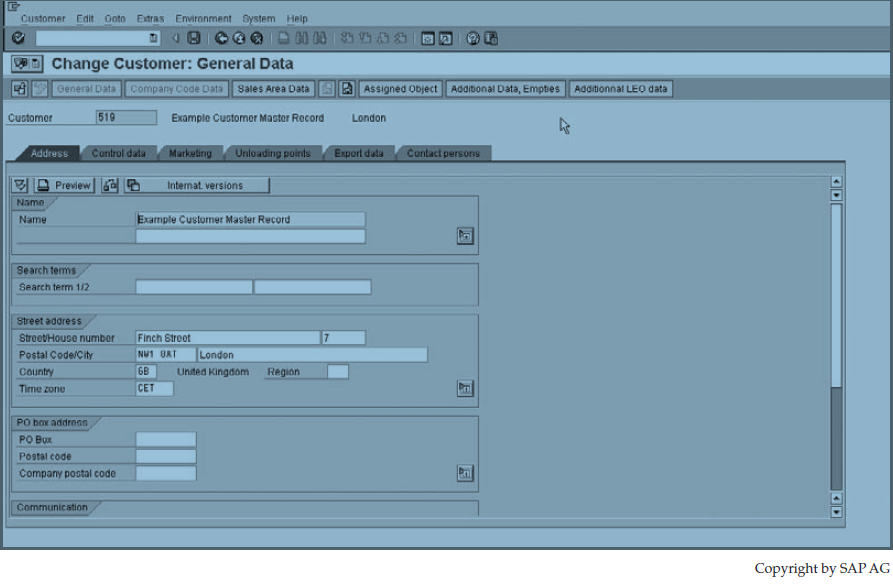Click inside the Street/House number field
This screenshot has width=893, height=584.
(x=225, y=337)
